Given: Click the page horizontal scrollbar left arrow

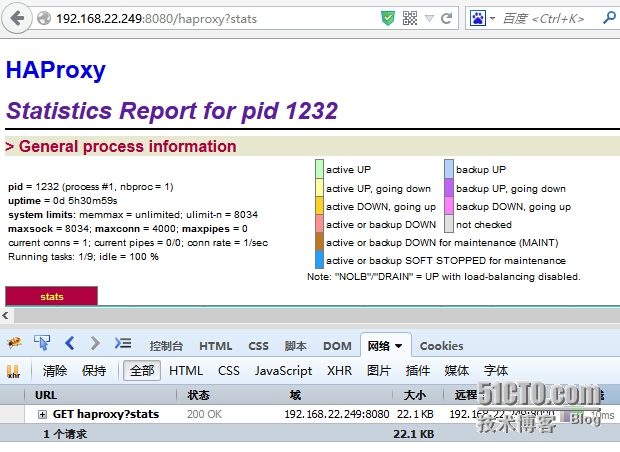Looking at the screenshot, I should [x=6, y=316].
